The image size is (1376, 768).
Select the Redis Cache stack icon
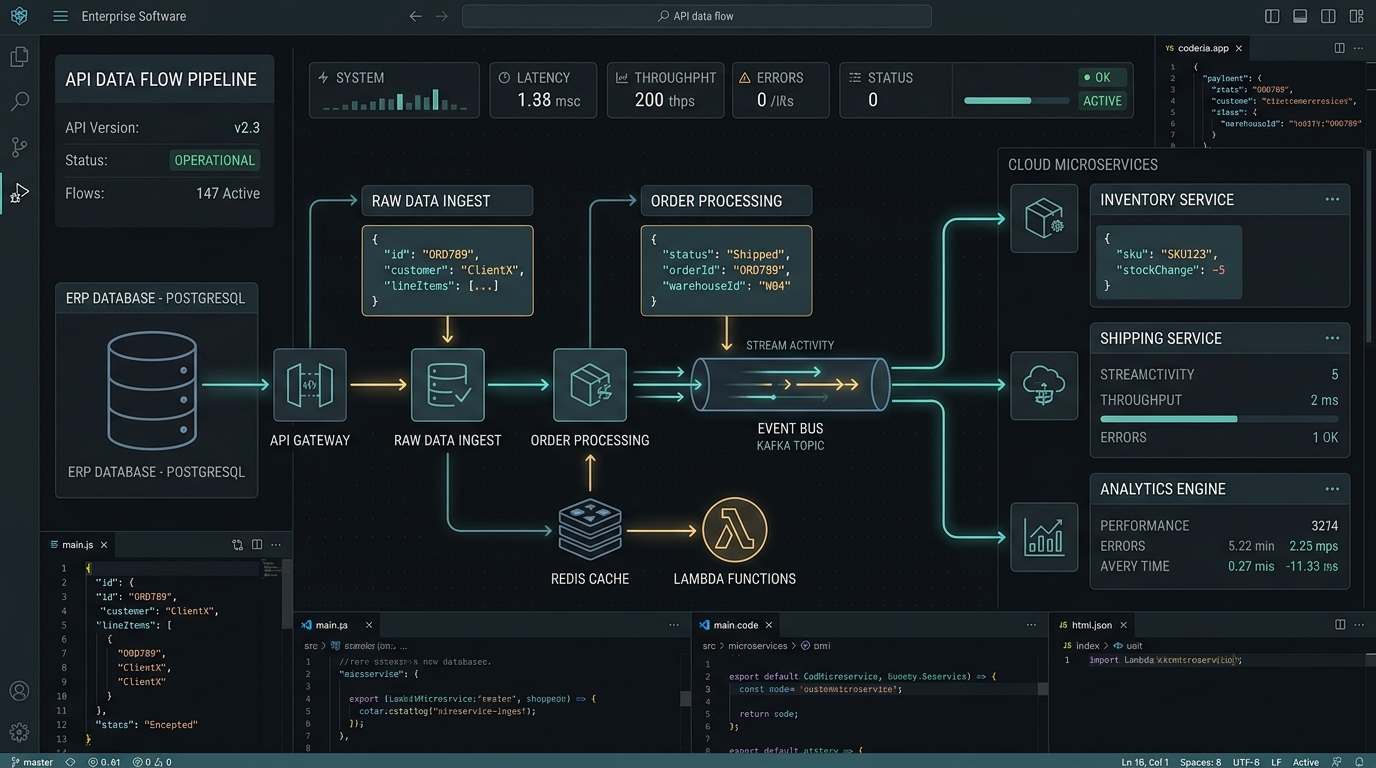tap(590, 529)
